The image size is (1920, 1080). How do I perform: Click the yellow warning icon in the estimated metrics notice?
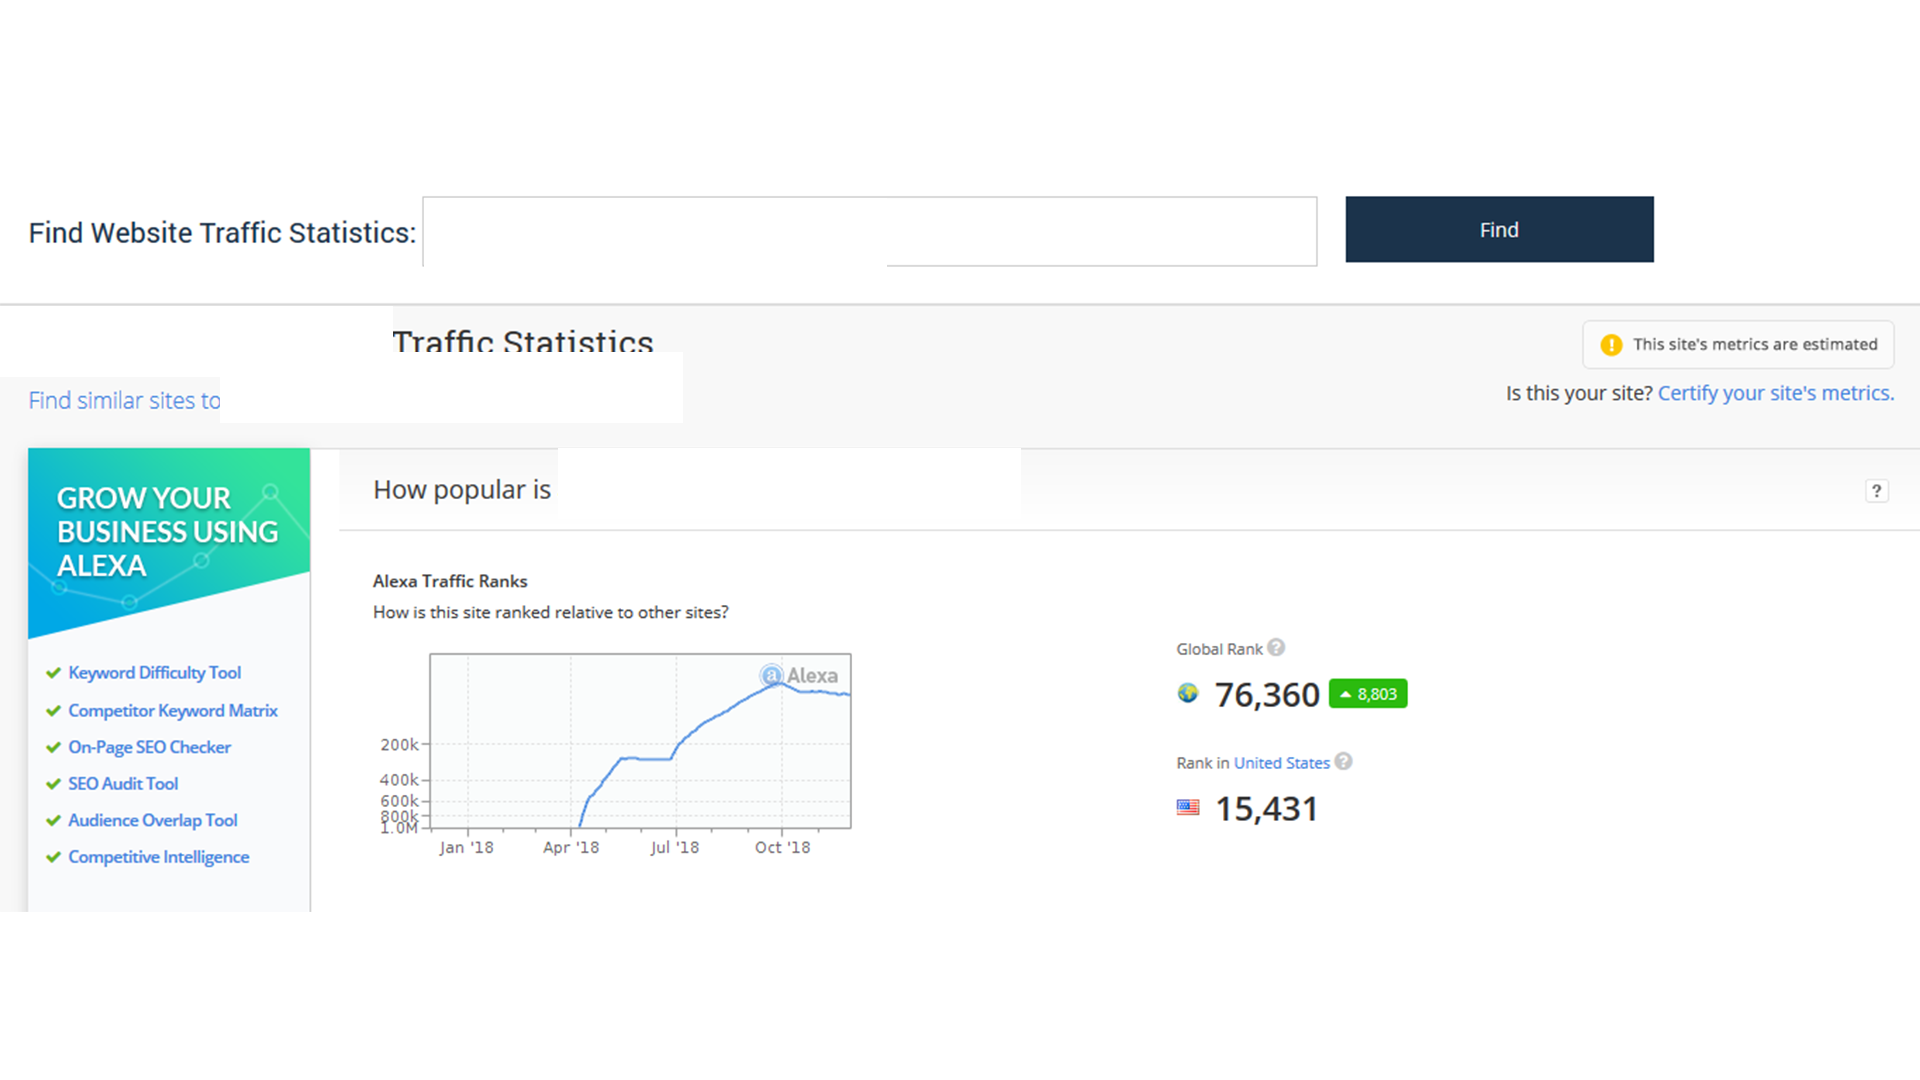click(x=1611, y=344)
